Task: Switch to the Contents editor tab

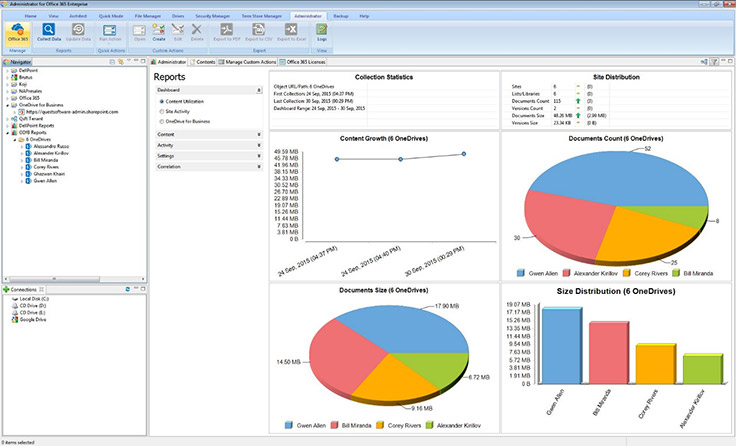Action: 202,62
